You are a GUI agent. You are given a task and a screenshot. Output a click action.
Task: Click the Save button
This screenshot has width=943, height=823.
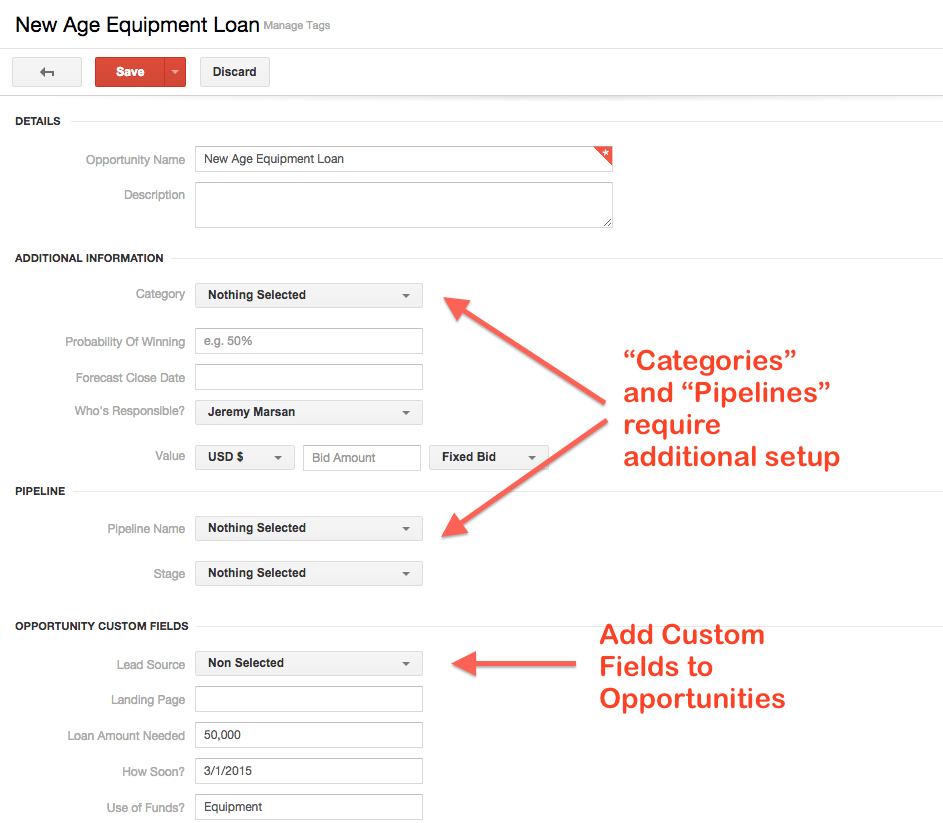click(x=130, y=72)
